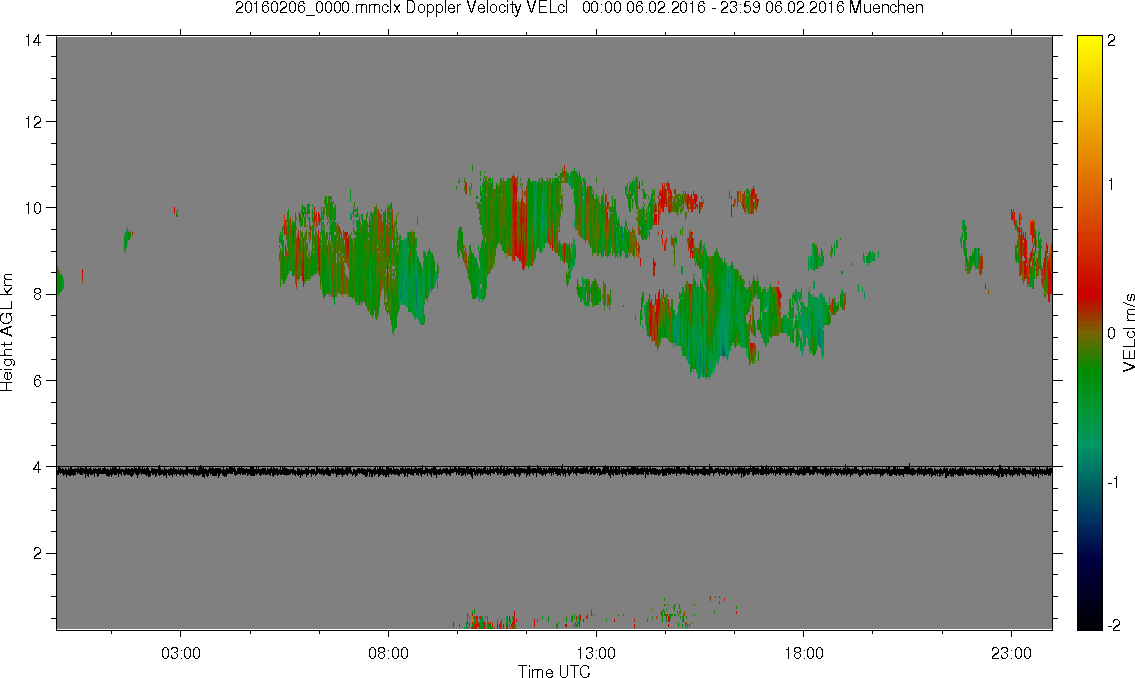Click the 23:00 time tick label
Viewport: 1135px width, 678px height.
pos(1011,653)
